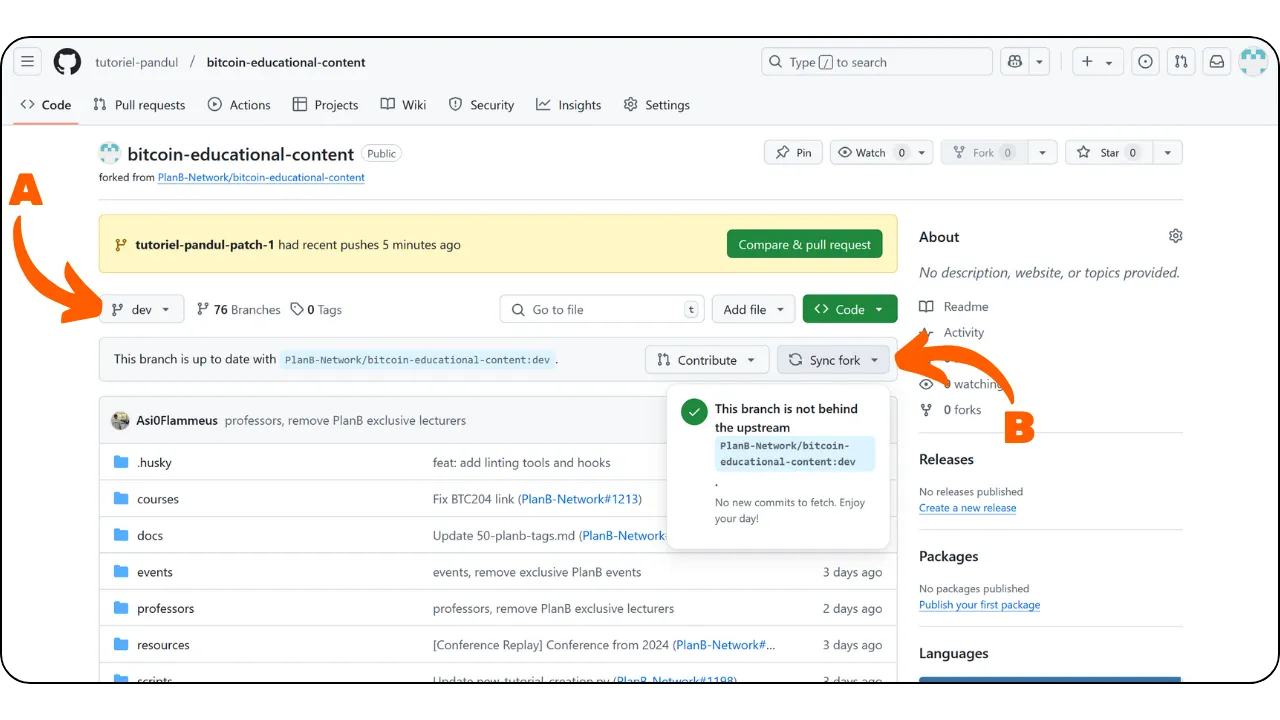The image size is (1280, 720).
Task: Switch to the Insights tab
Action: tap(568, 105)
